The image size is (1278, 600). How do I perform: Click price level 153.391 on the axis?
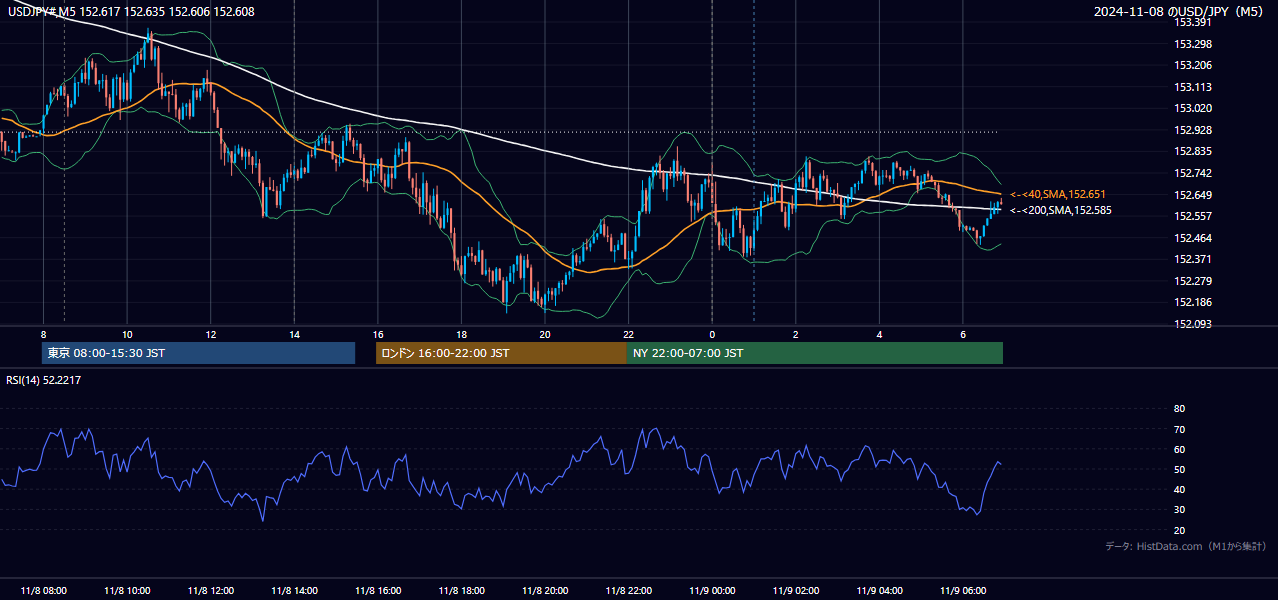[1193, 22]
